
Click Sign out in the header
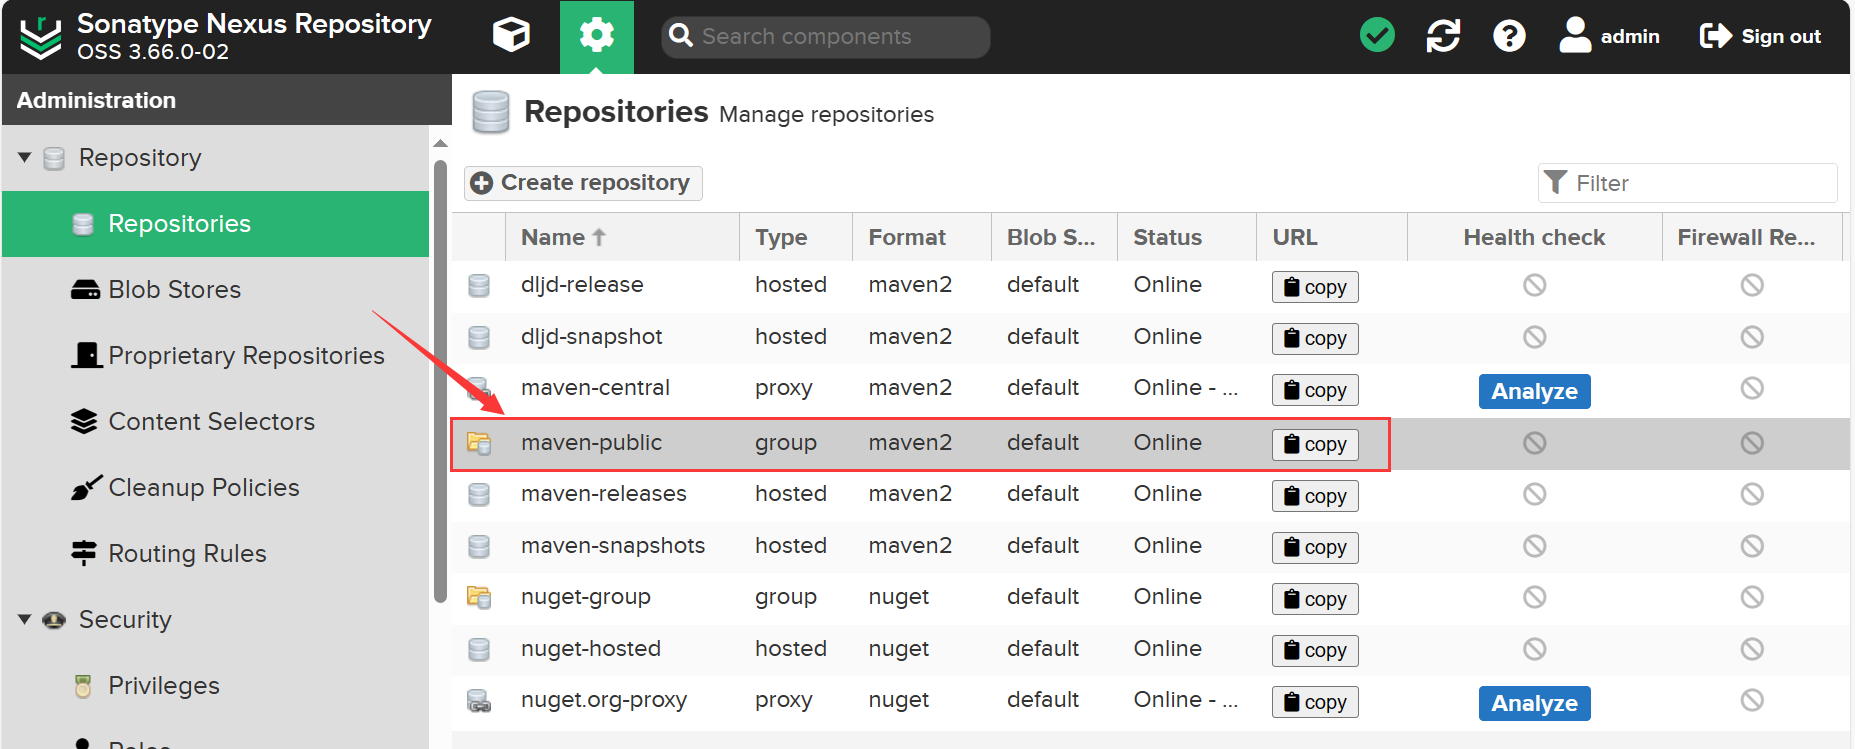click(x=1761, y=37)
